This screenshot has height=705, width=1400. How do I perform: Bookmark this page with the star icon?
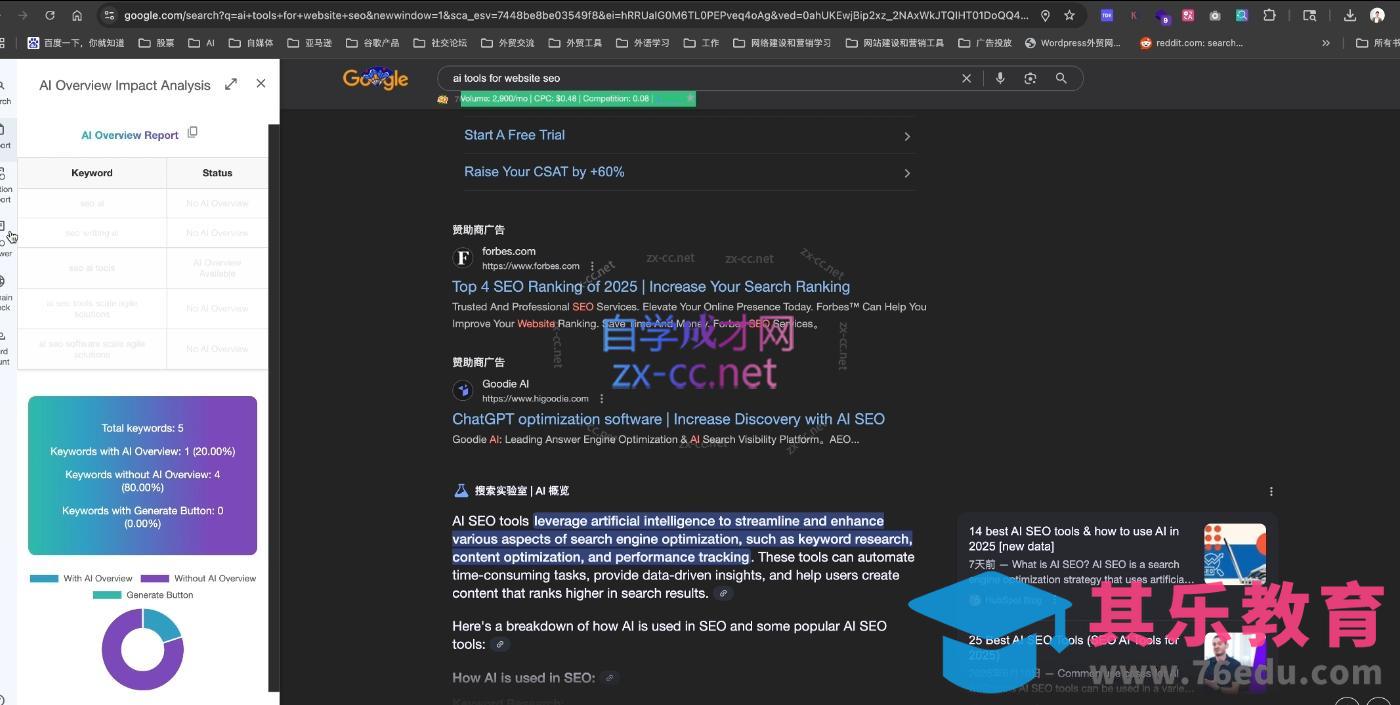(x=1069, y=16)
